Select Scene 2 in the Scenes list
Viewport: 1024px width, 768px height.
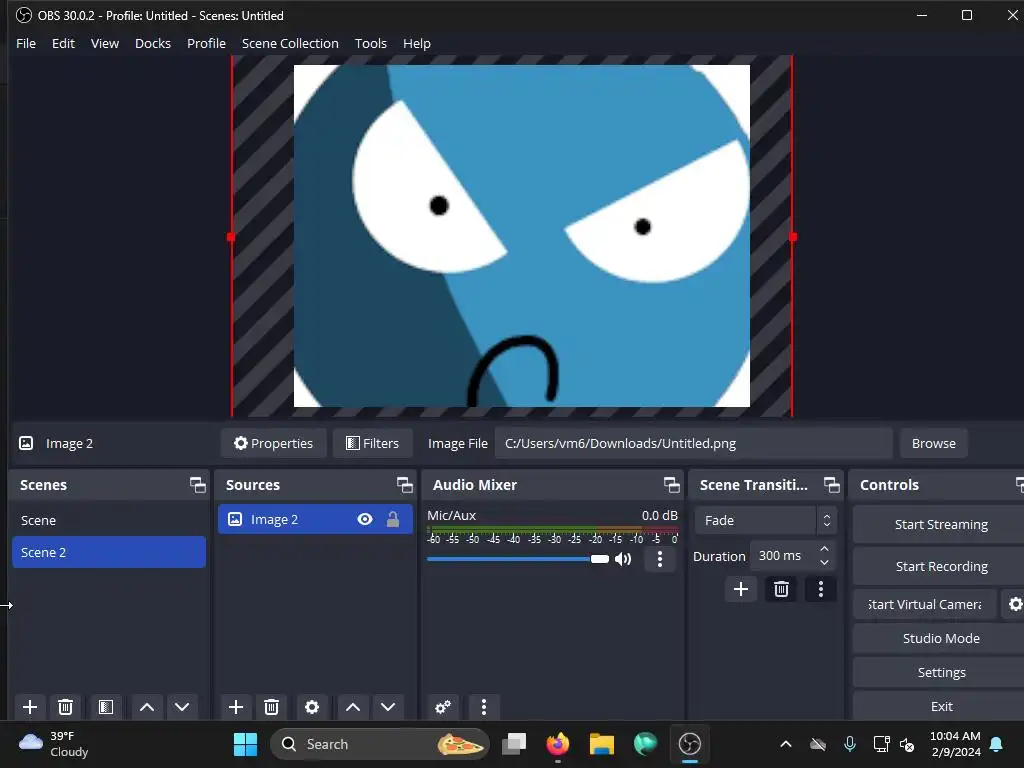(109, 552)
